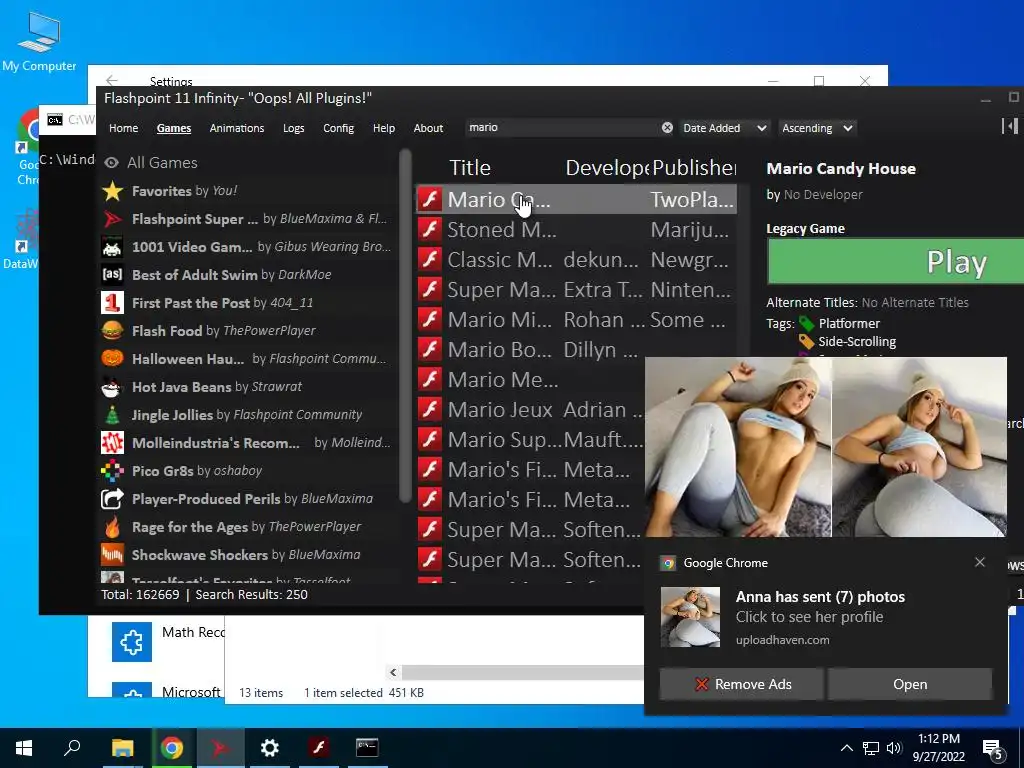Image resolution: width=1024 pixels, height=768 pixels.
Task: Open the My Computer desktop icon
Action: point(39,42)
